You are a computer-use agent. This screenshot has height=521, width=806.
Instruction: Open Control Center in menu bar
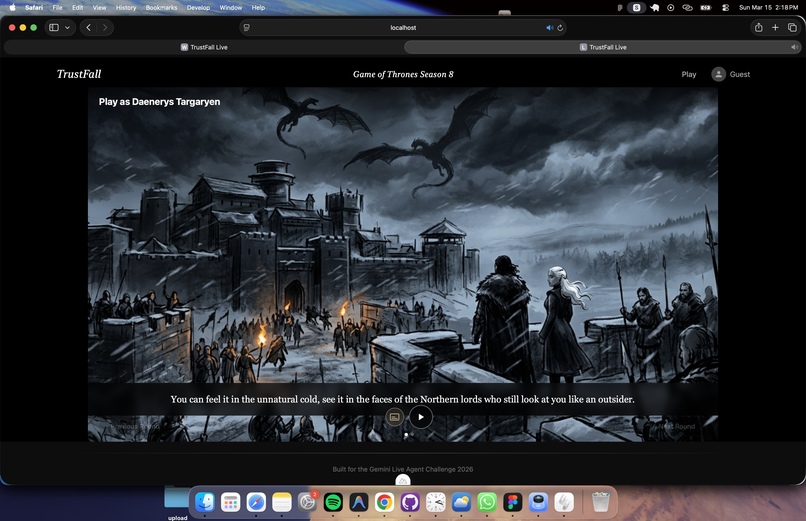coord(725,8)
